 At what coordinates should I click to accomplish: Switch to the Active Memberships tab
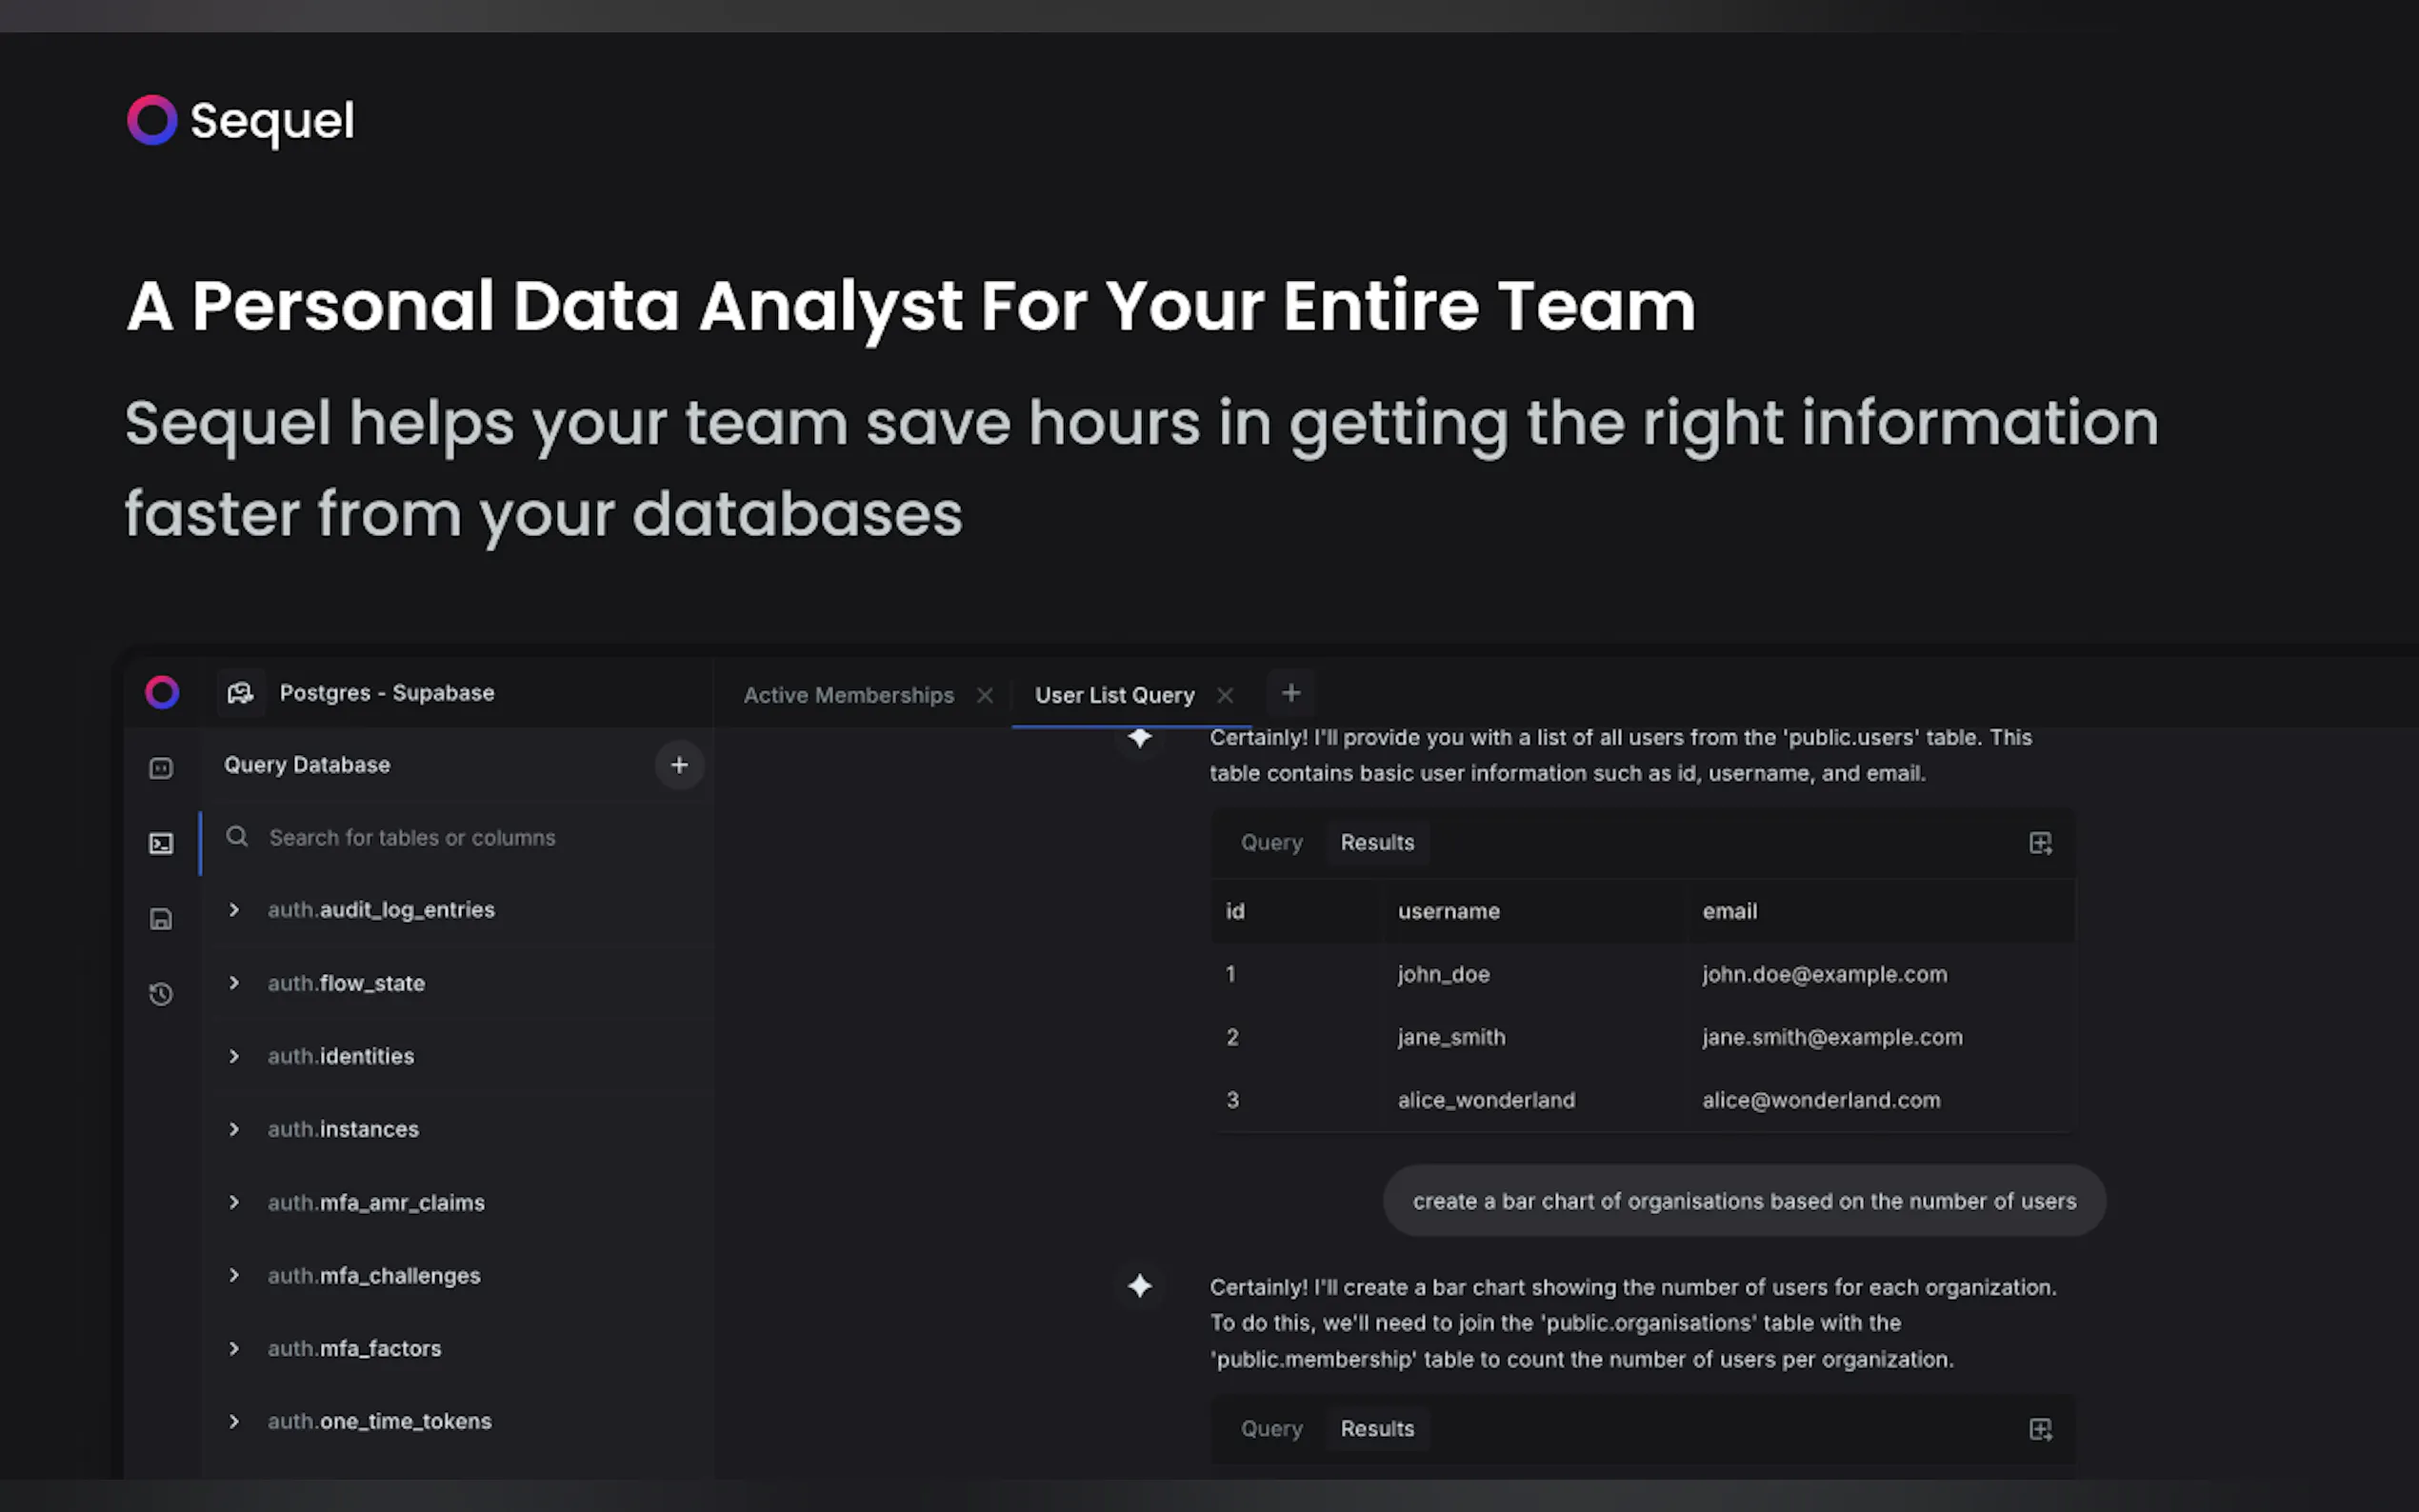coord(848,695)
